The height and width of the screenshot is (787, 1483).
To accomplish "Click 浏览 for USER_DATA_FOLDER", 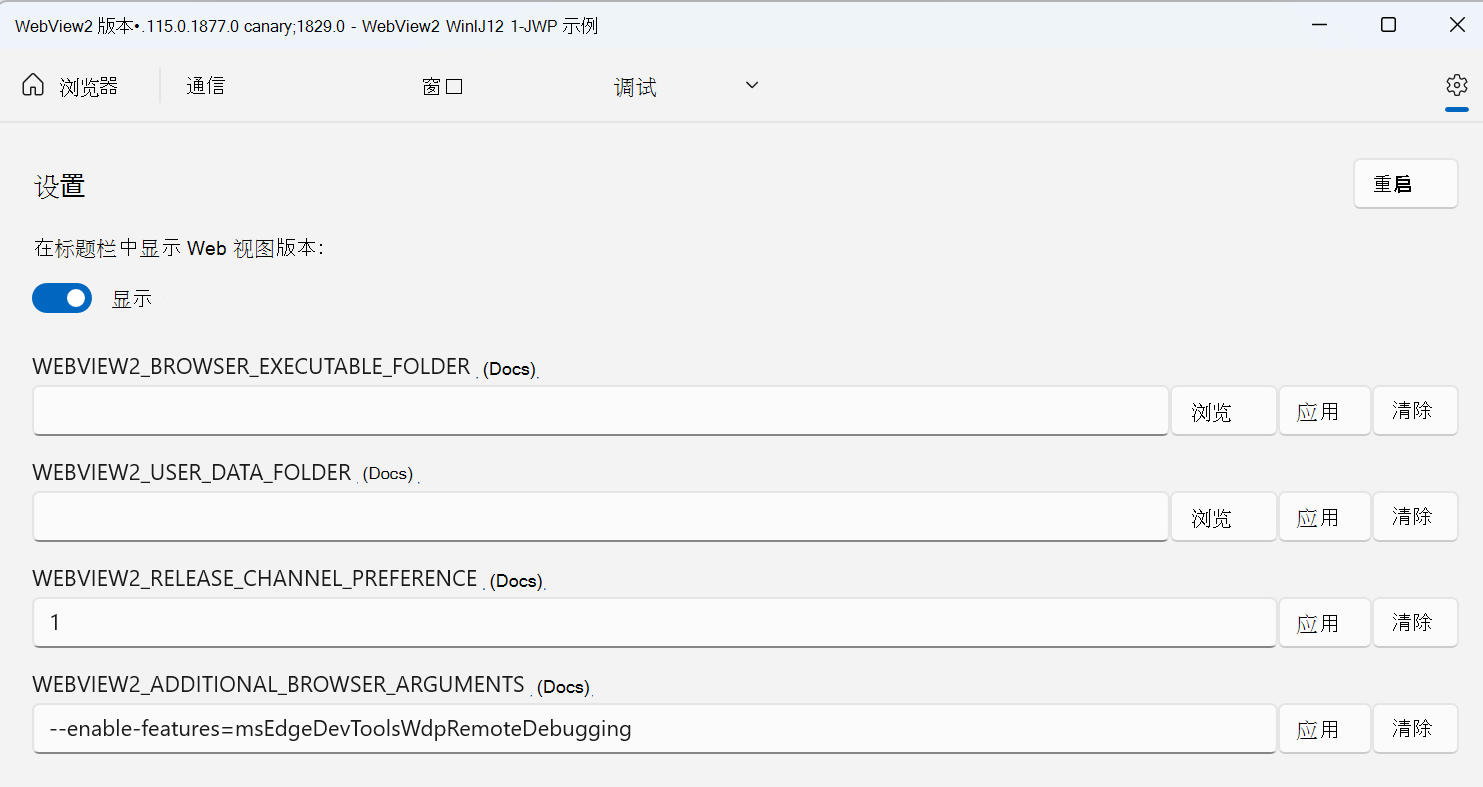I will tap(1224, 517).
